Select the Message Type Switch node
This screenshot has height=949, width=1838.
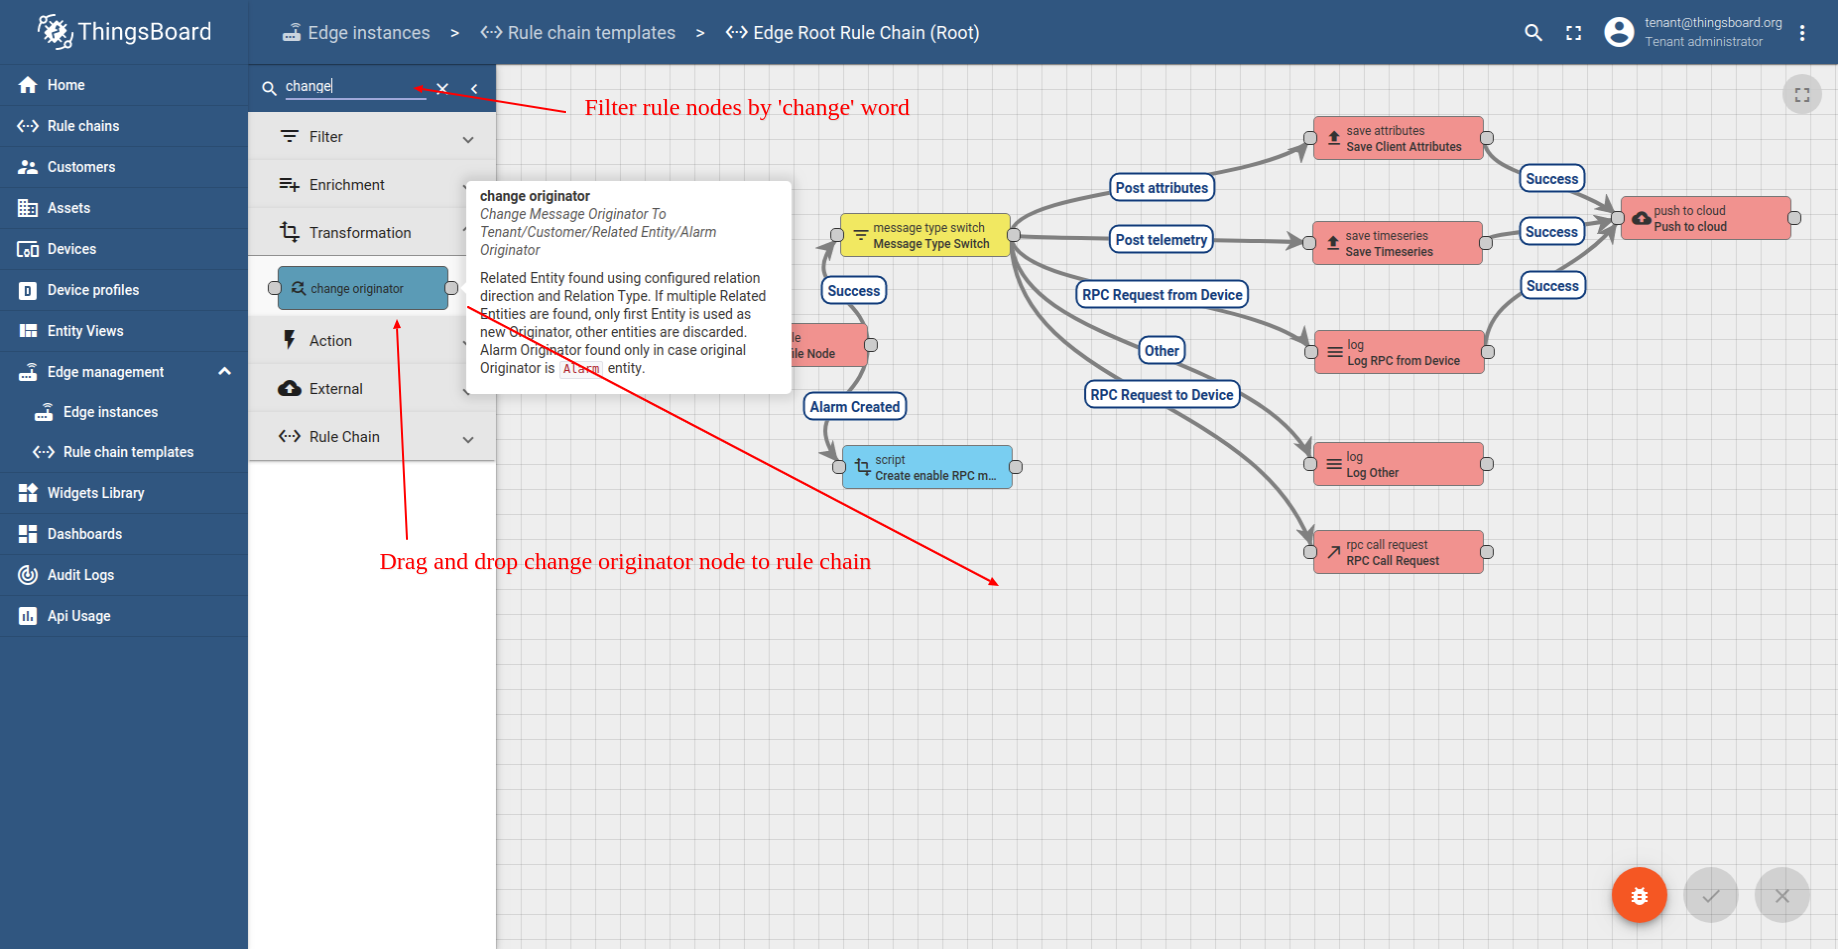coord(925,235)
